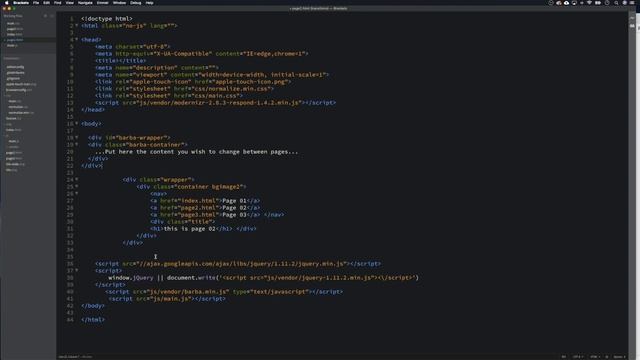Open the Debug menu
The height and width of the screenshot is (360, 640).
coord(136,2)
